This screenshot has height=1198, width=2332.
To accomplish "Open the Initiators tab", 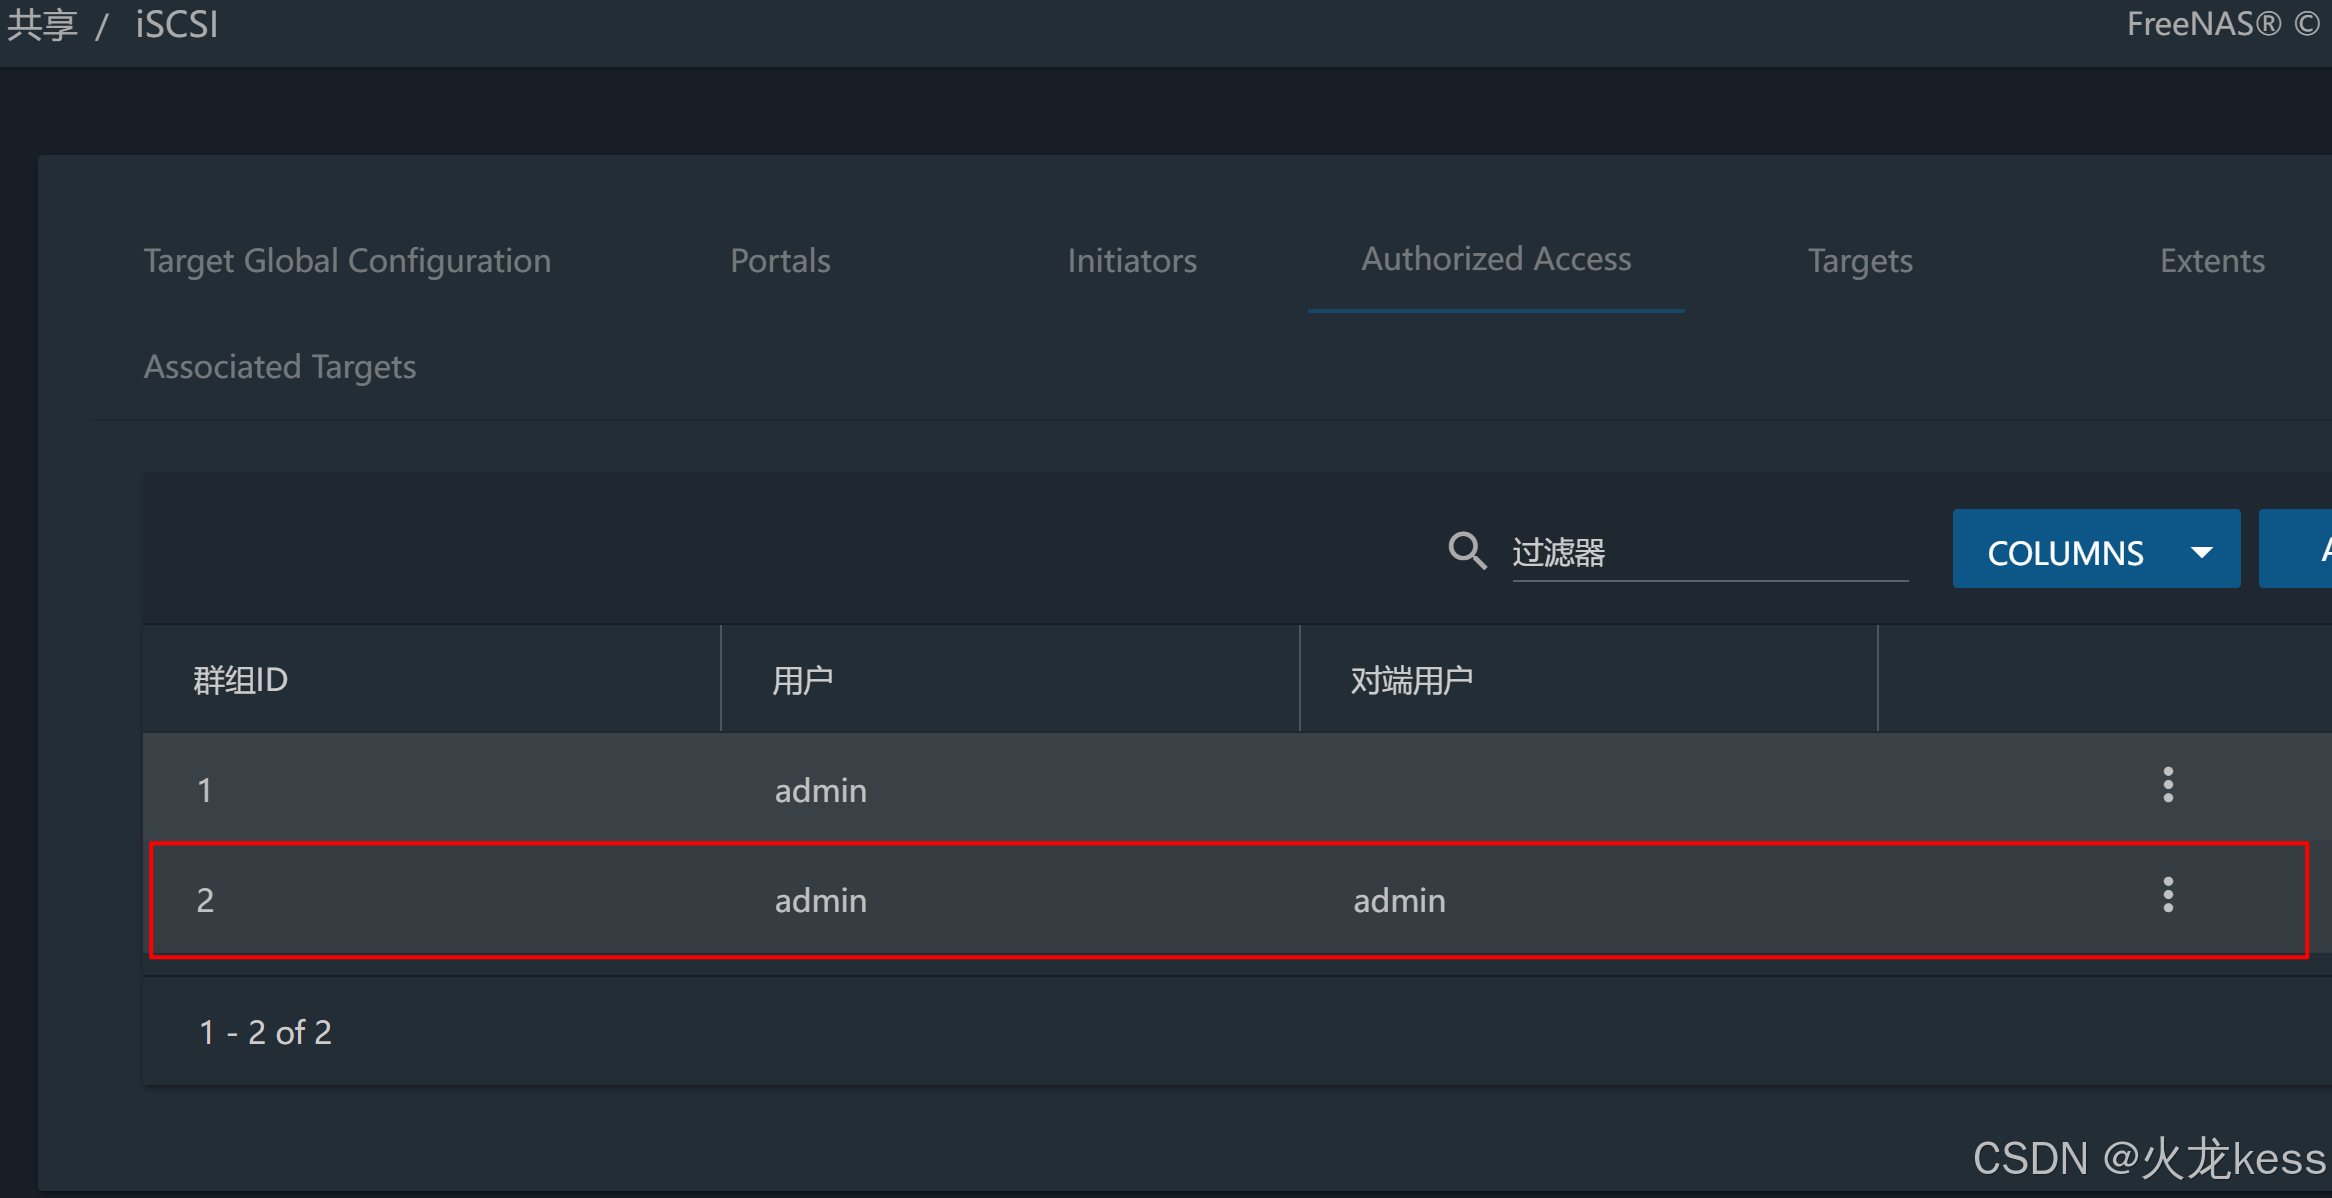I will (x=1132, y=260).
